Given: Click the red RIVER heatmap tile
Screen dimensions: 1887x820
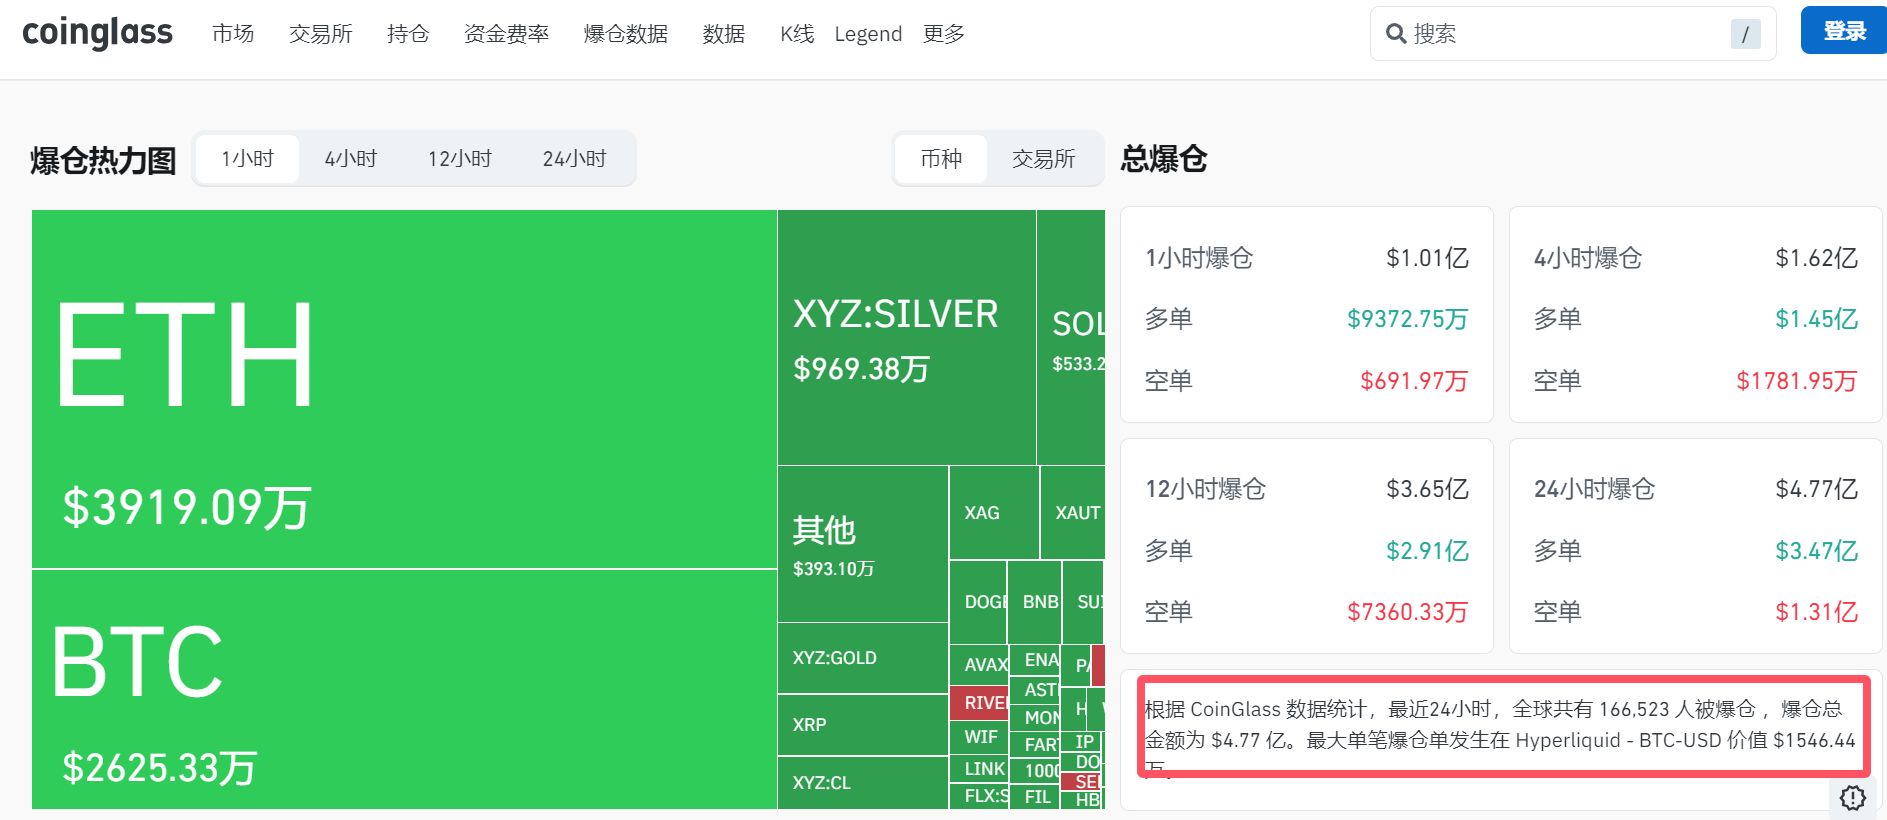Looking at the screenshot, I should click(x=978, y=703).
